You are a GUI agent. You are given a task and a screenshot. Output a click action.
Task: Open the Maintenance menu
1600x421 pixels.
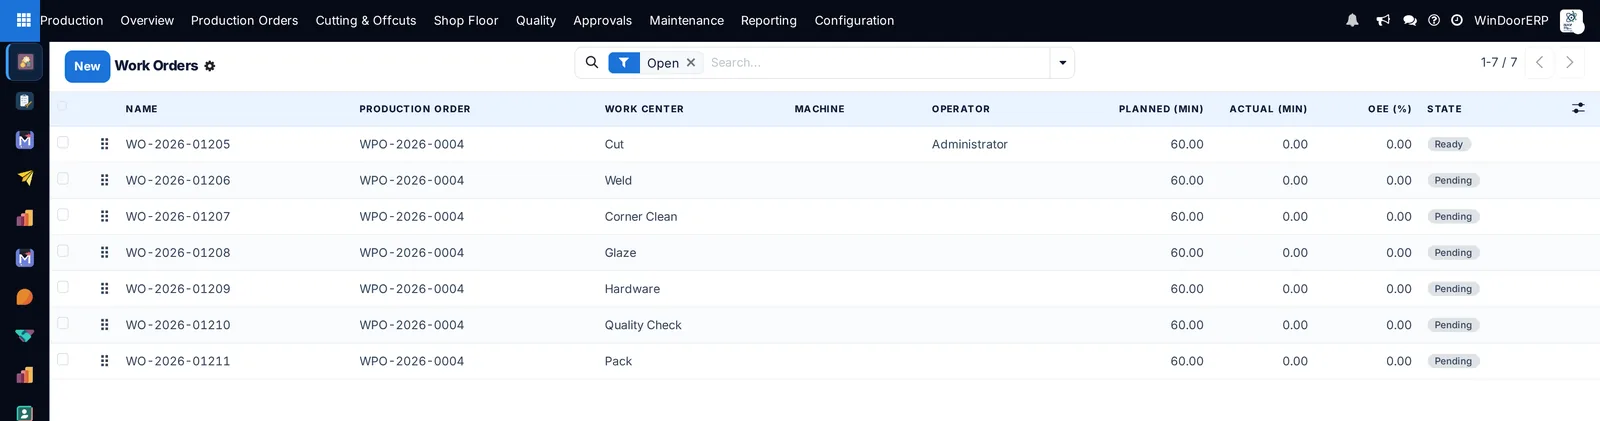[686, 20]
